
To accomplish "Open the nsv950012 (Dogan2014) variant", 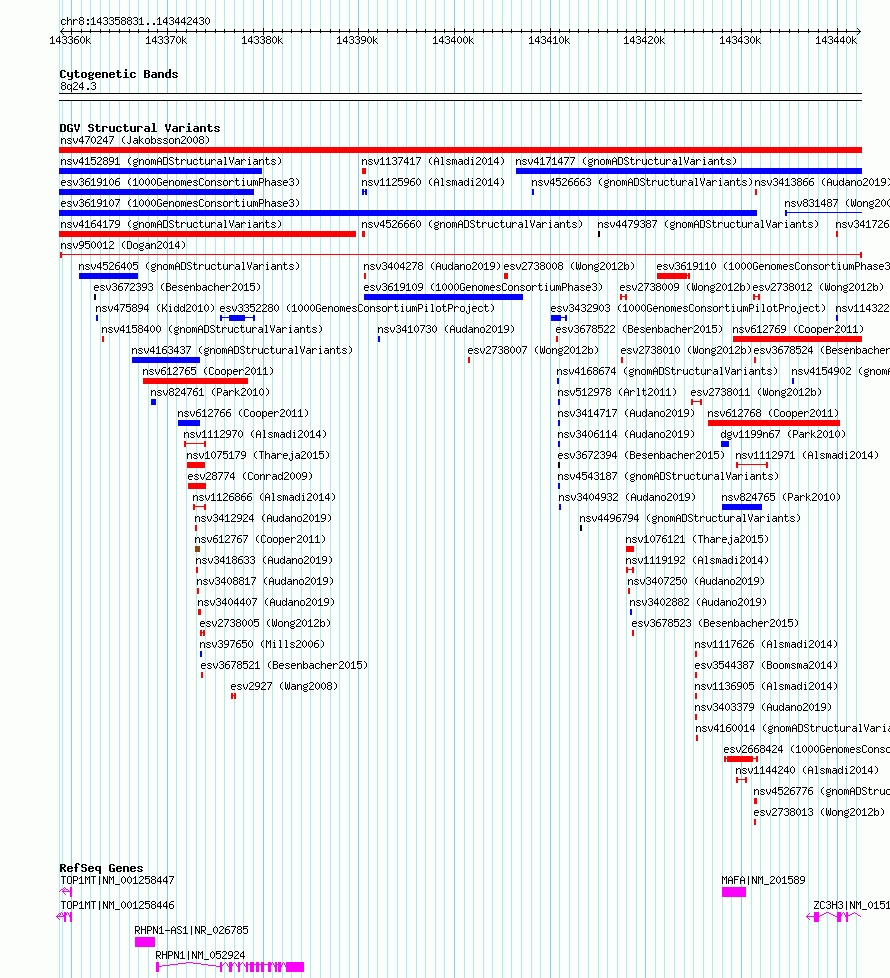I will click(123, 246).
